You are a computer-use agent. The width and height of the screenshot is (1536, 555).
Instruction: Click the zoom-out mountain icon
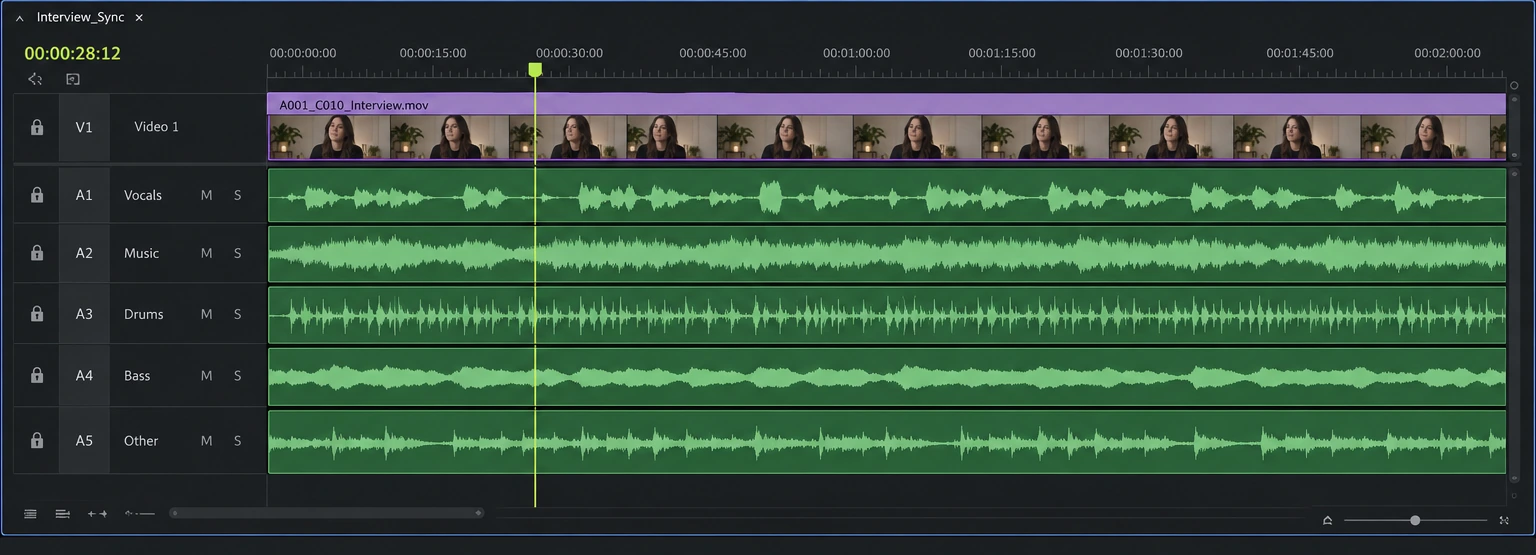pyautogui.click(x=1327, y=520)
